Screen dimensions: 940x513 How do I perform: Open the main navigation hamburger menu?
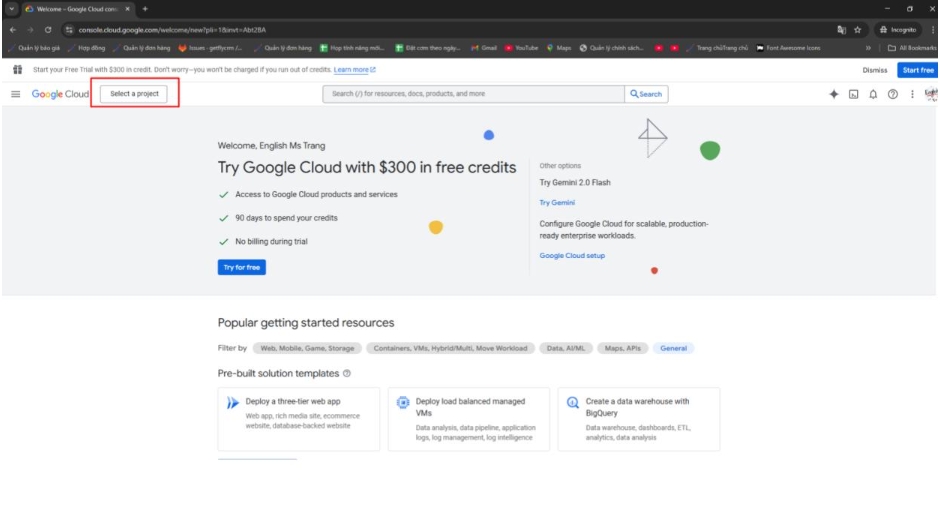(15, 94)
